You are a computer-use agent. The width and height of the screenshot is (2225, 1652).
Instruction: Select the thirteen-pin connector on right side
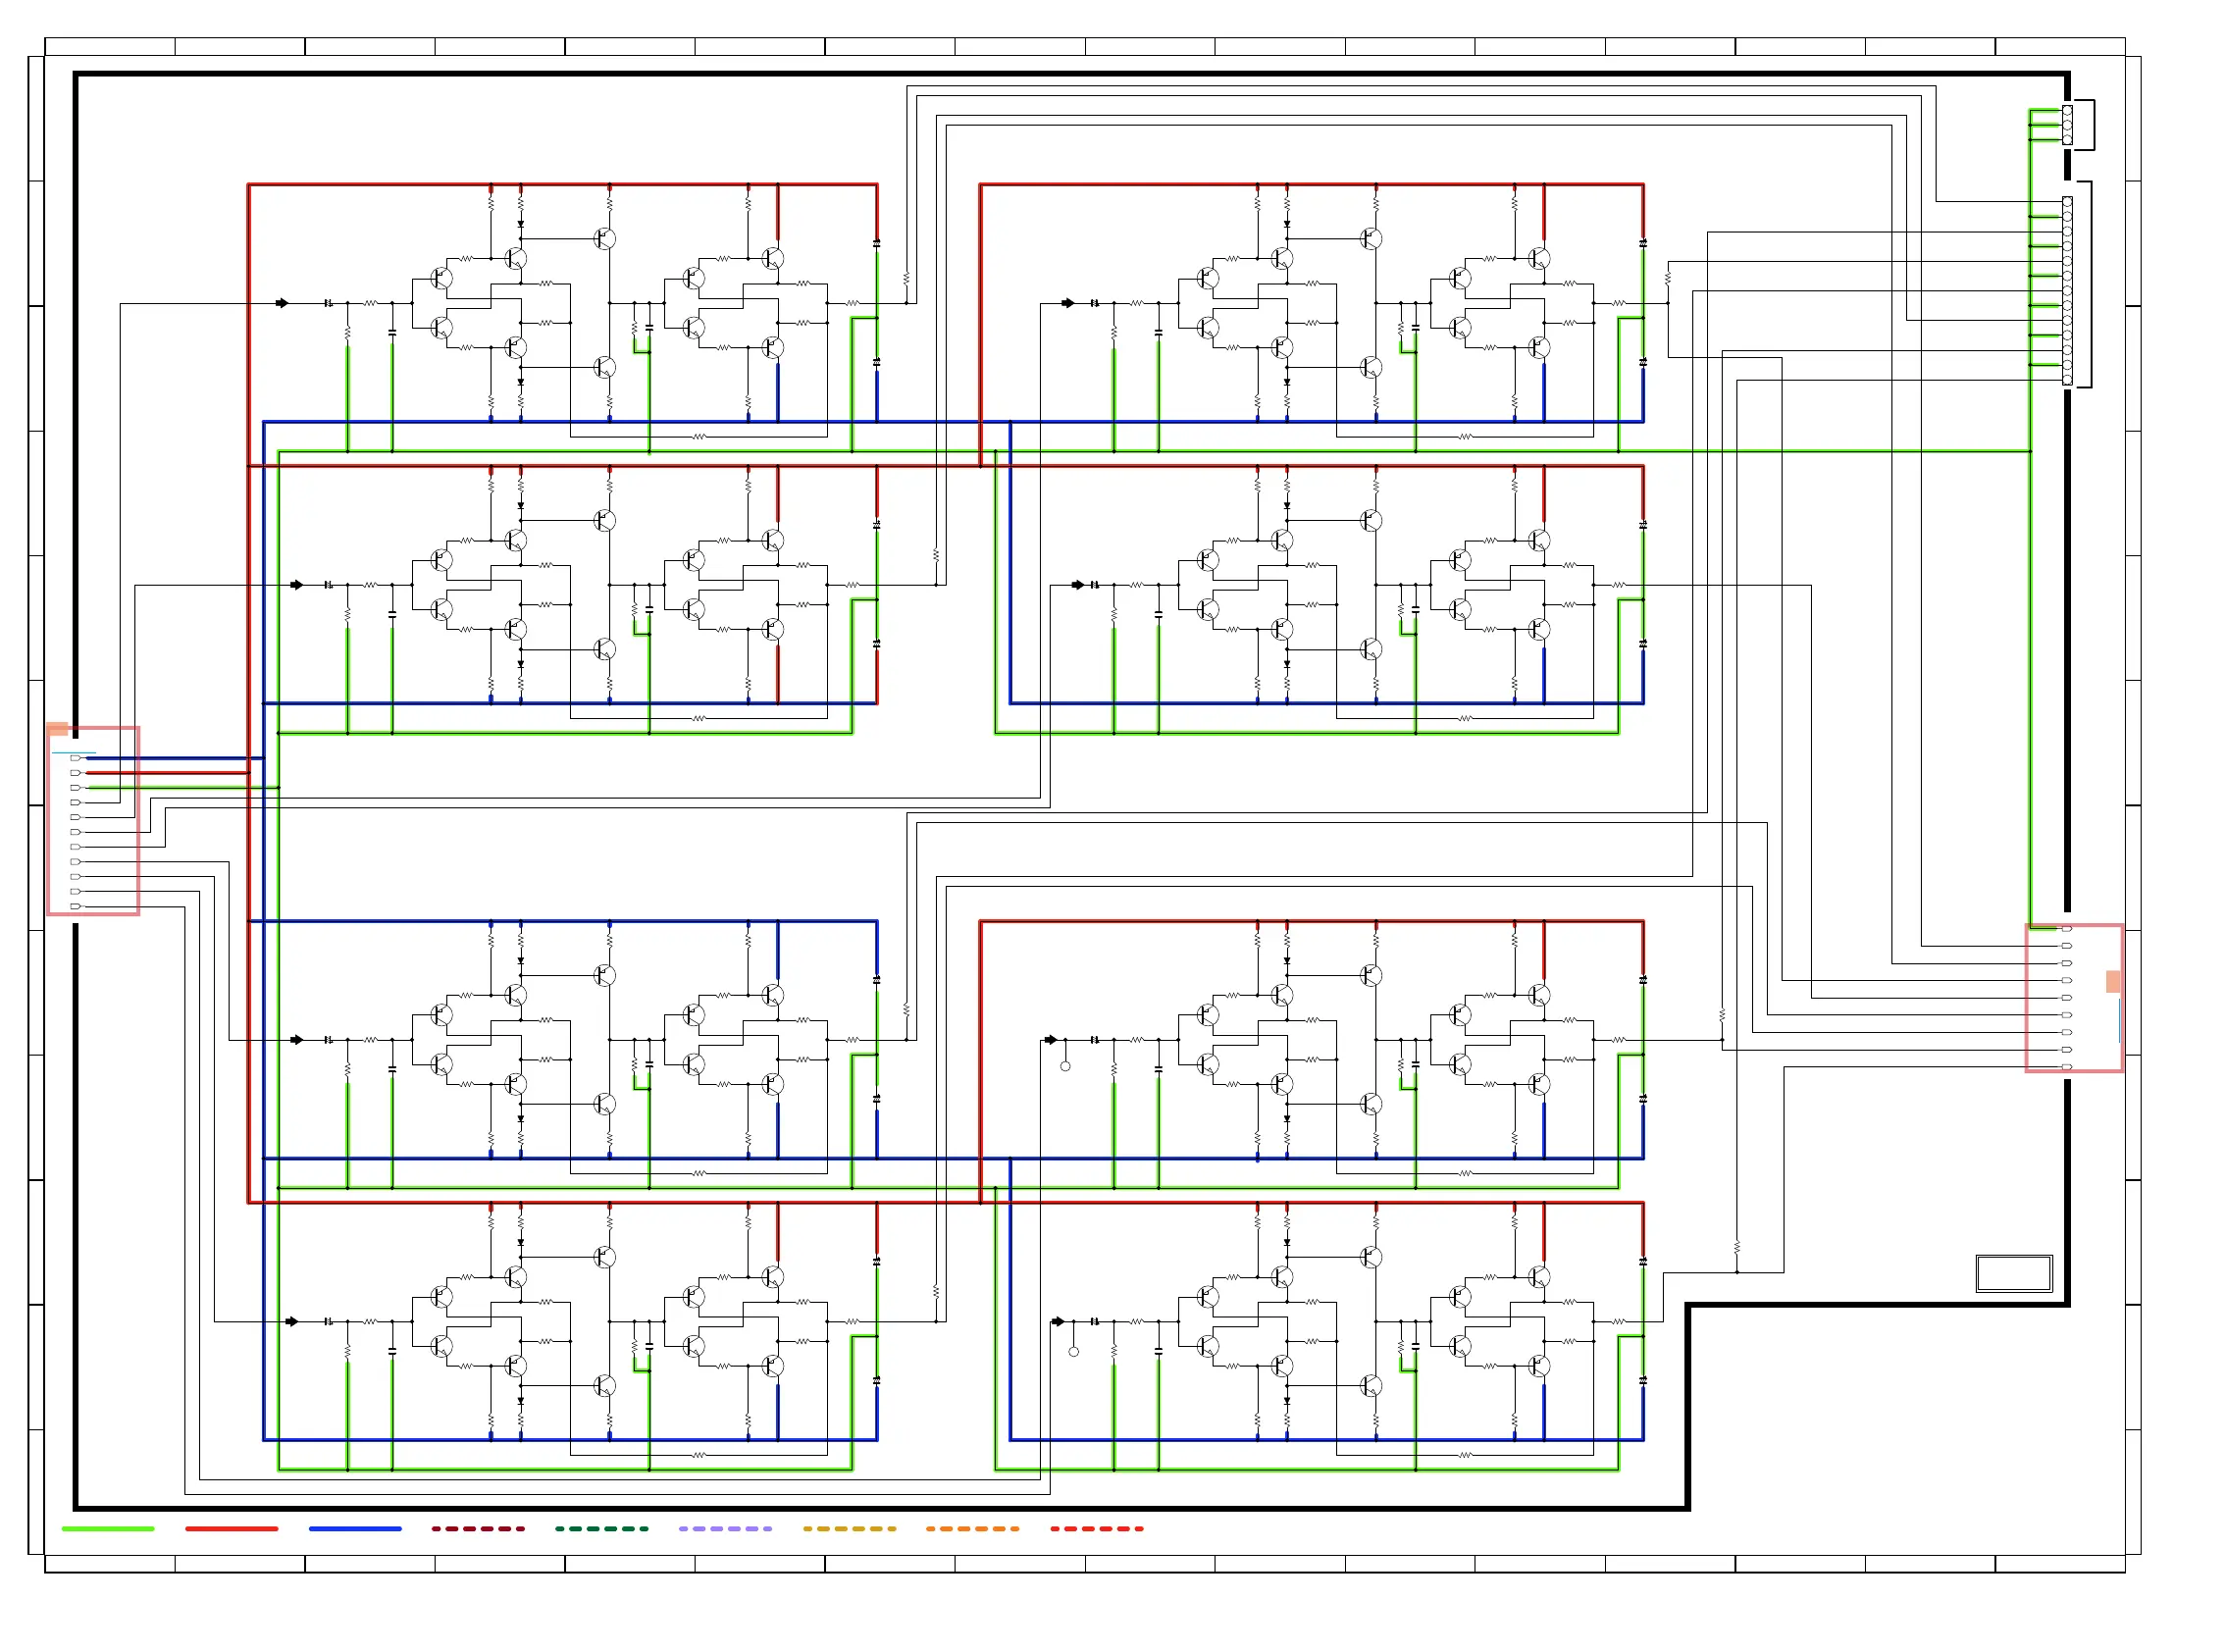pos(2067,290)
